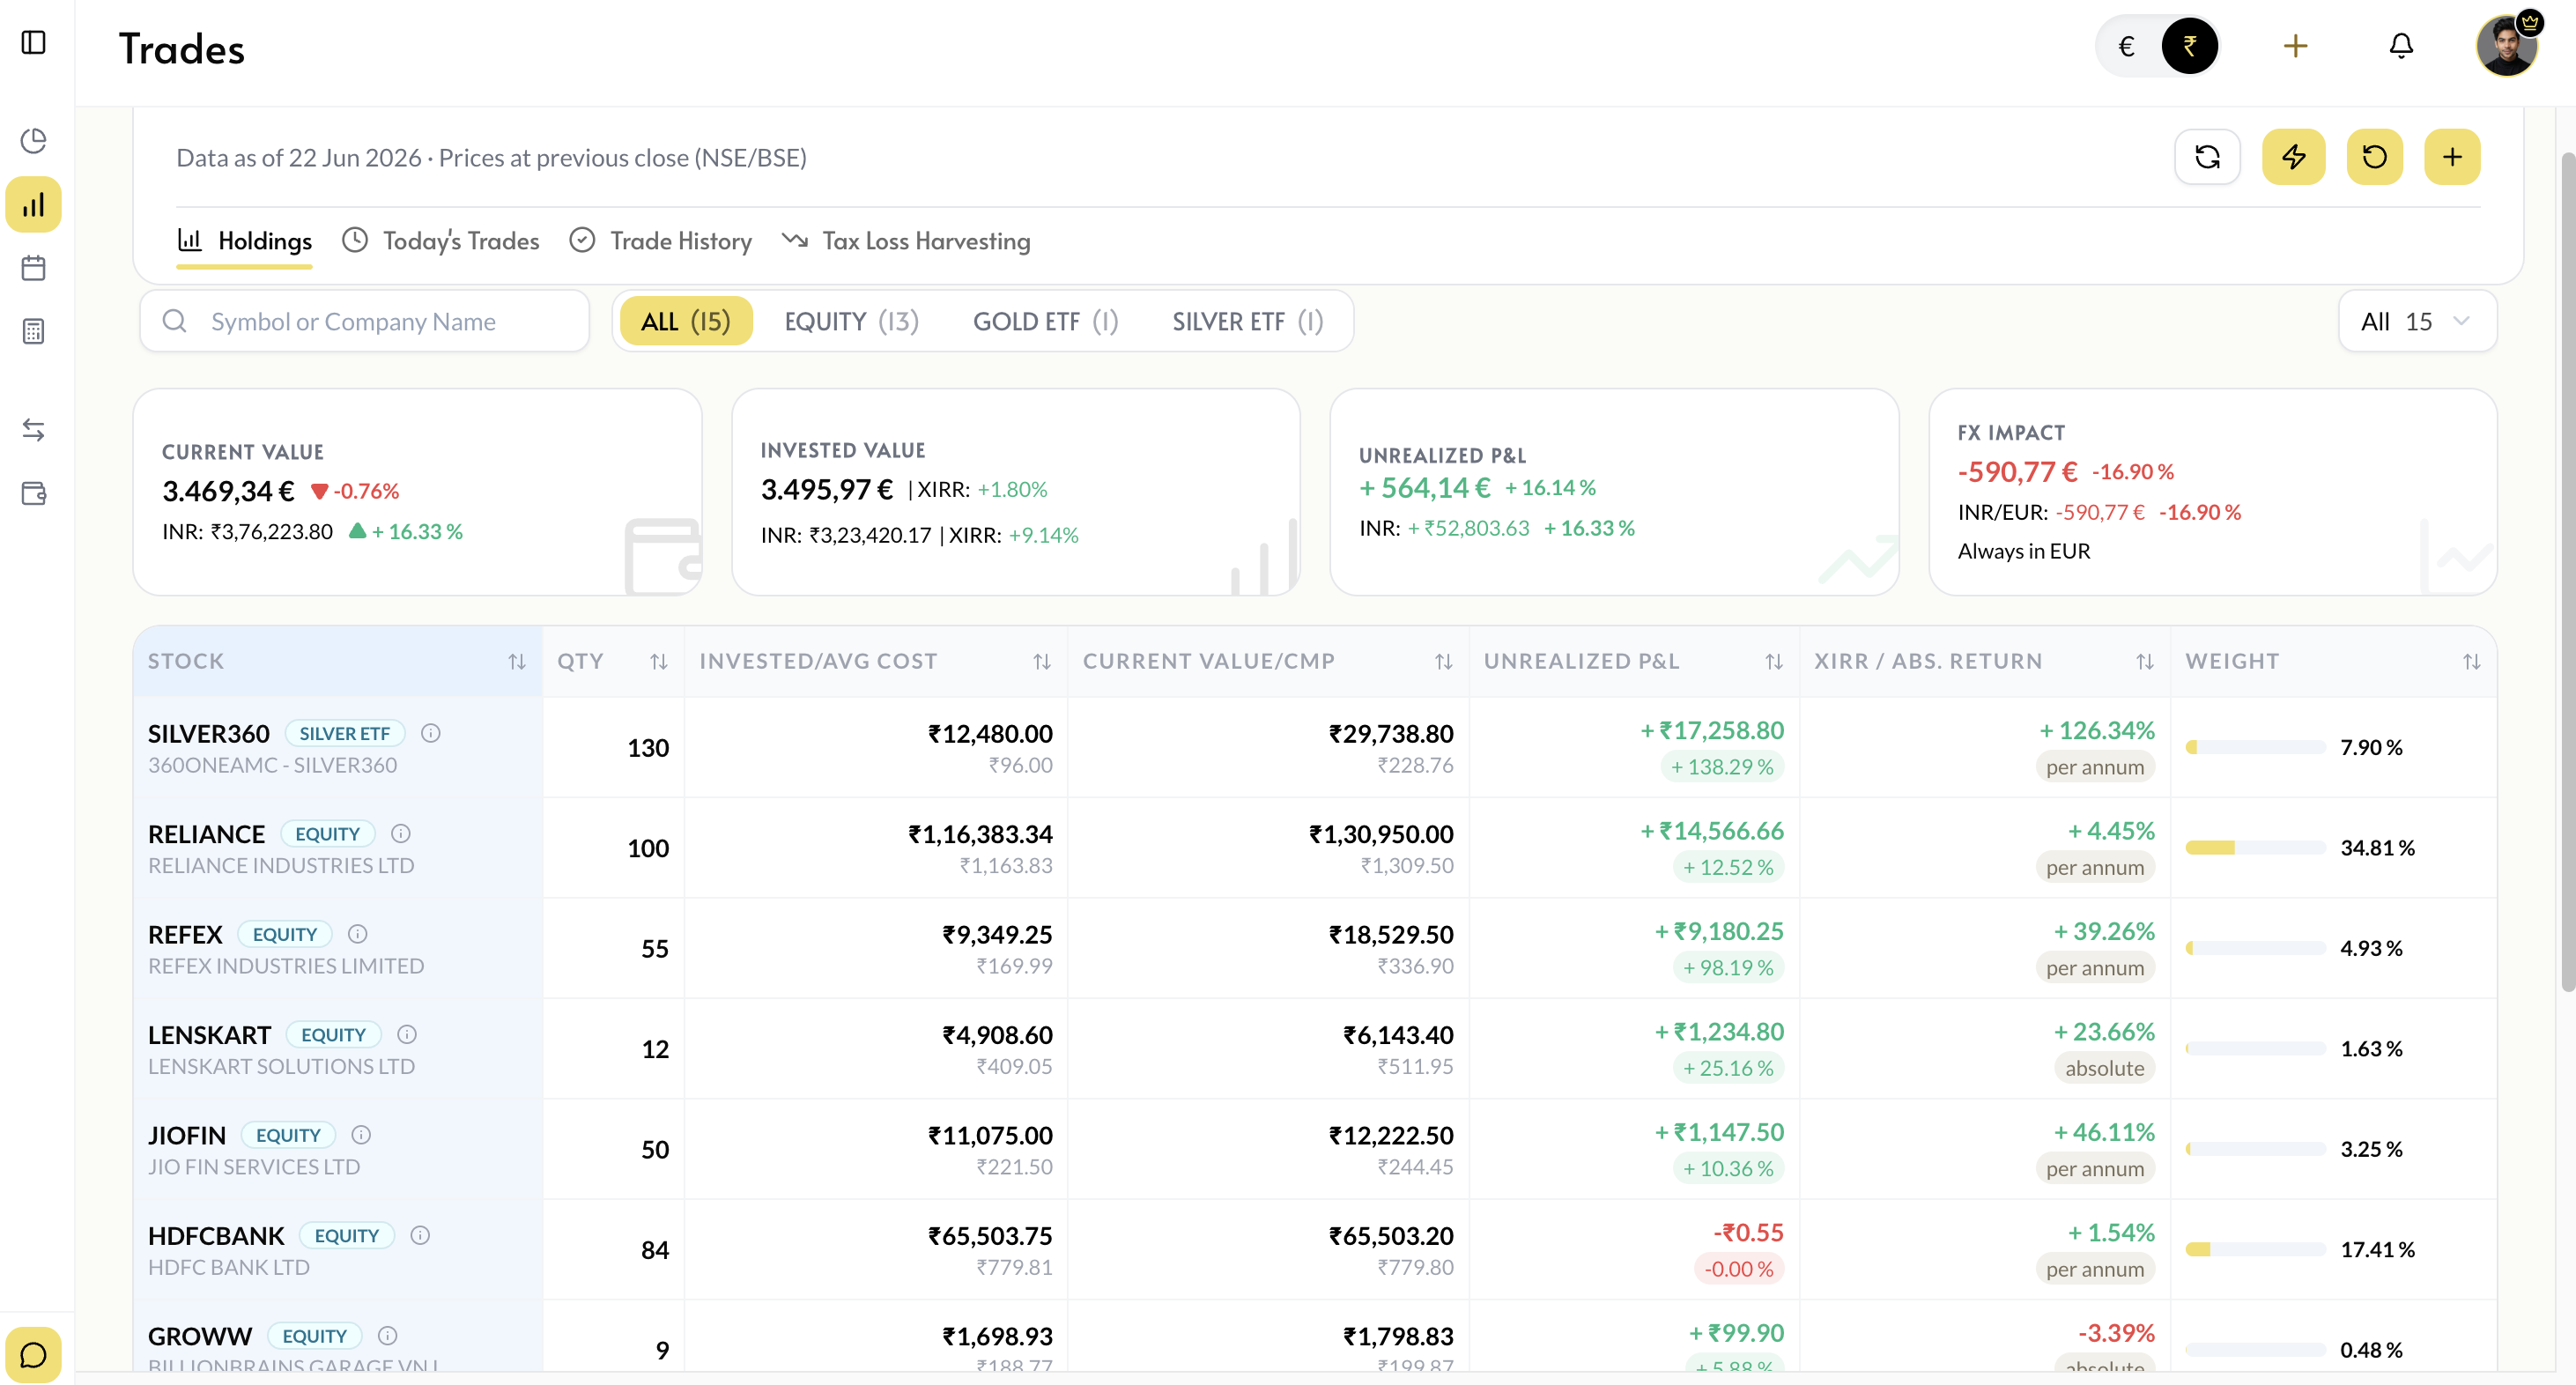Image resolution: width=2576 pixels, height=1385 pixels.
Task: Open the bar chart Trades sidebar icon
Action: point(34,205)
